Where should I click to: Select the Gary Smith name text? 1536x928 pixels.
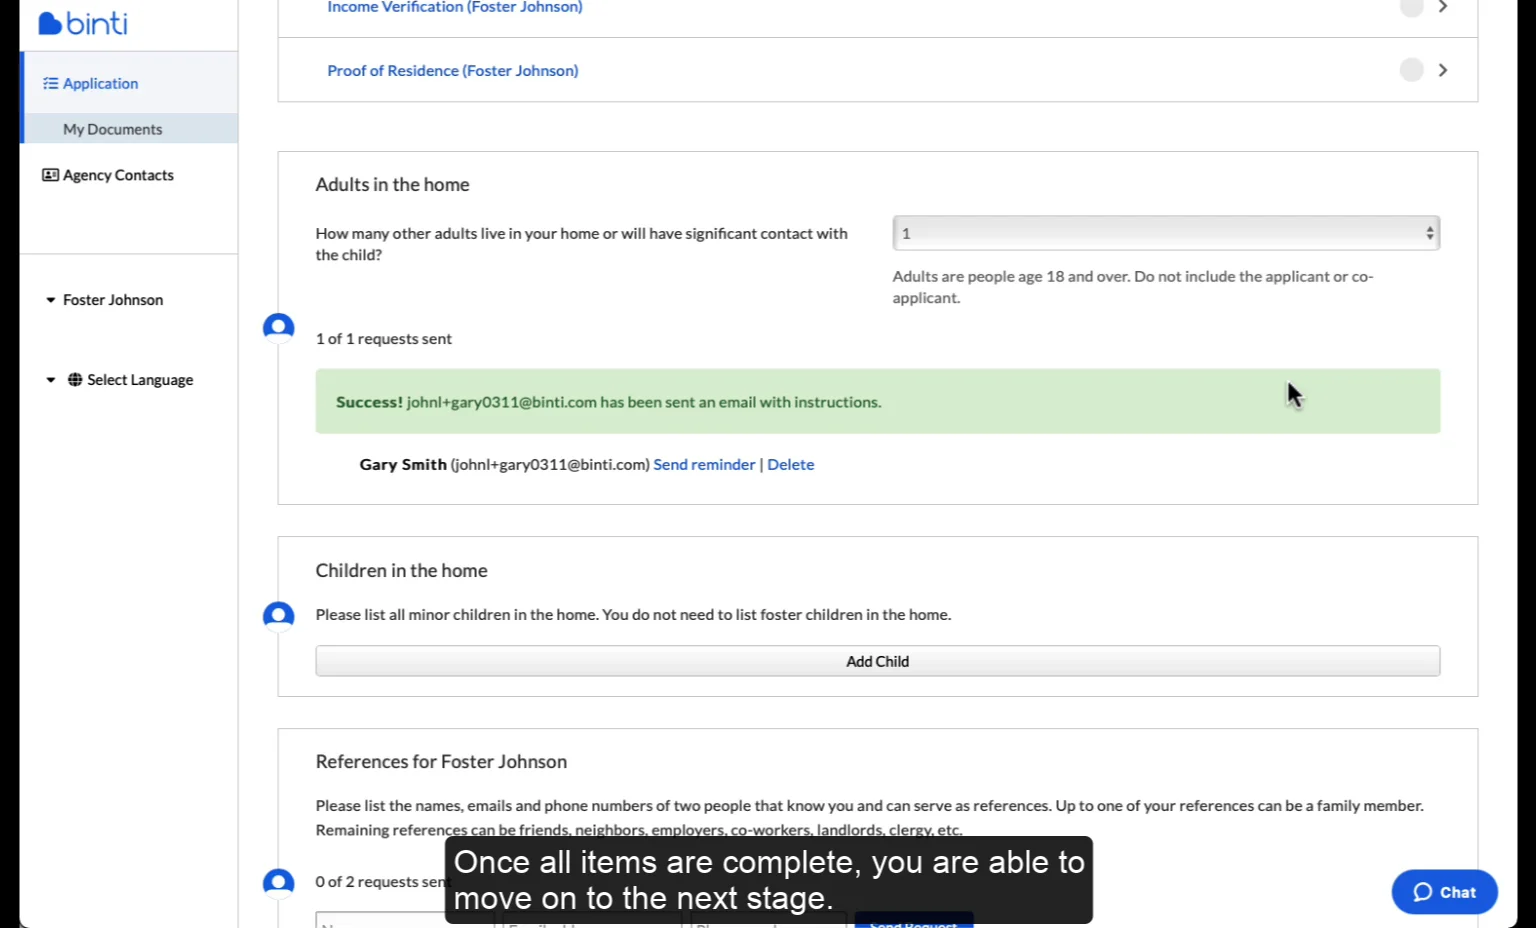(x=403, y=464)
